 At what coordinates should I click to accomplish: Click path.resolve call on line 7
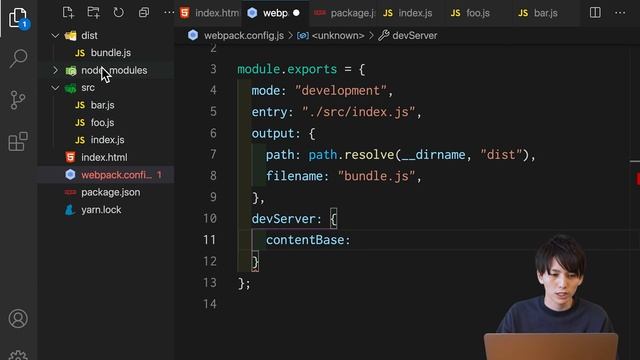(x=351, y=155)
